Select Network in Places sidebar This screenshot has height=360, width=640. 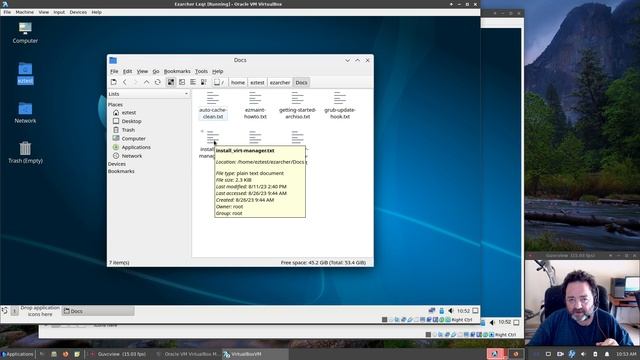point(131,156)
